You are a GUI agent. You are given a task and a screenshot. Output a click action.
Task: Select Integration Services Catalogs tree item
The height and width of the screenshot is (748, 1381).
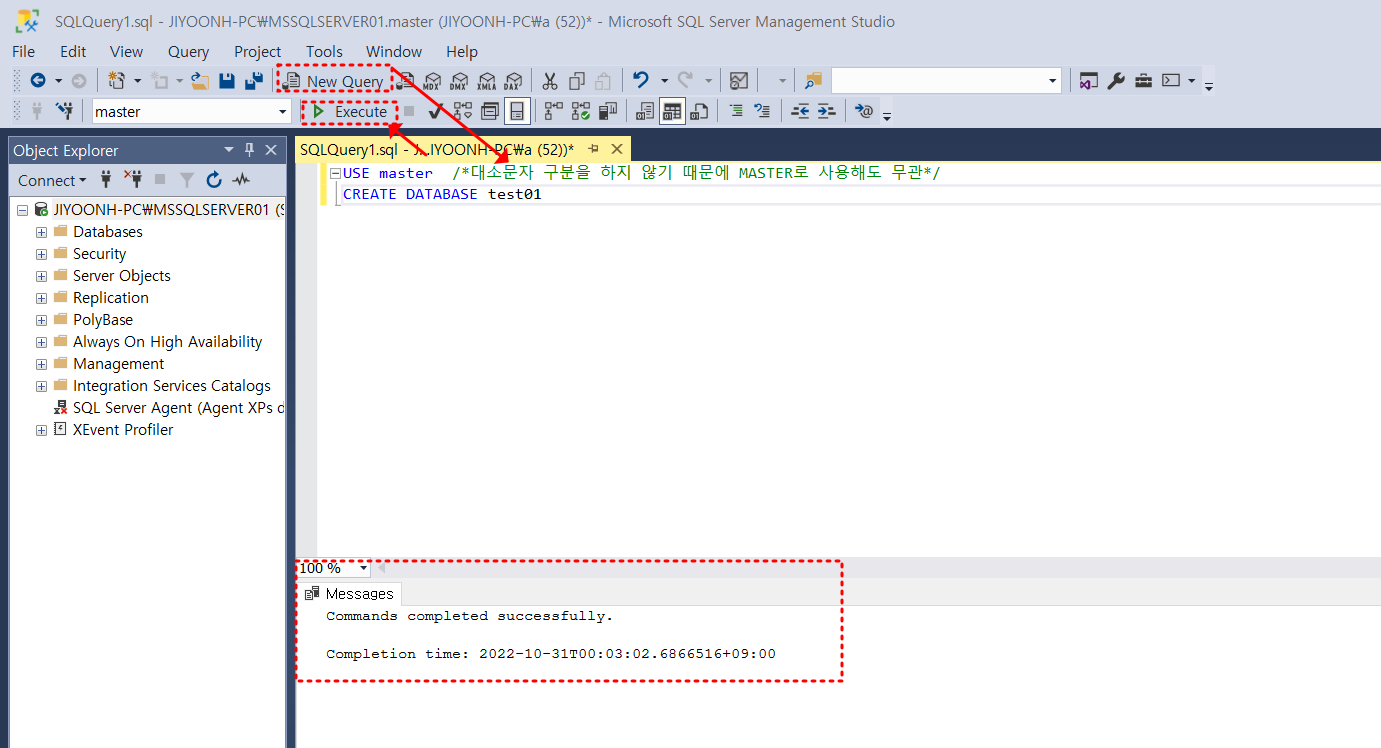(x=171, y=386)
